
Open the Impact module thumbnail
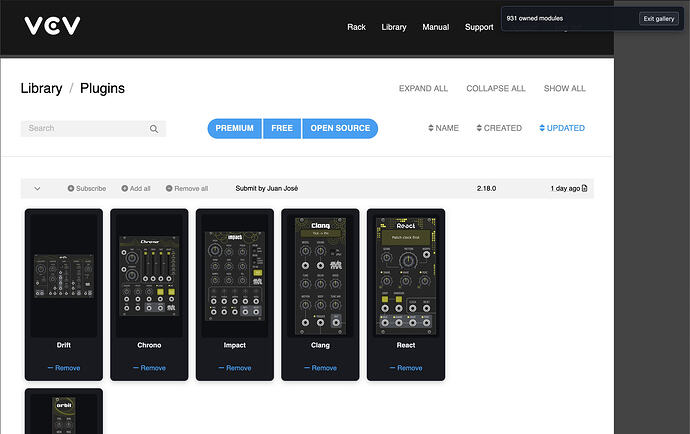pyautogui.click(x=235, y=276)
